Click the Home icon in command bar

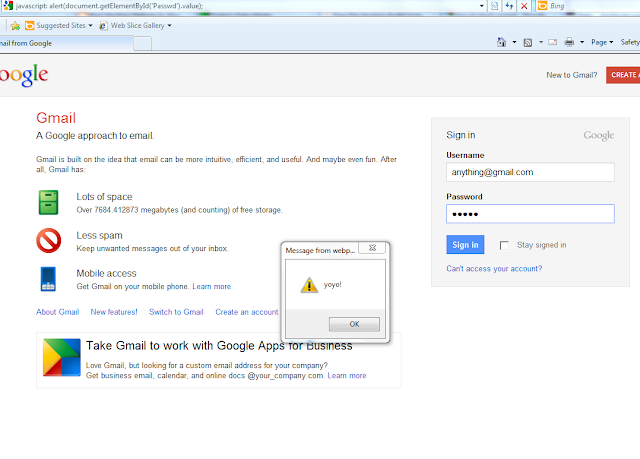click(502, 42)
